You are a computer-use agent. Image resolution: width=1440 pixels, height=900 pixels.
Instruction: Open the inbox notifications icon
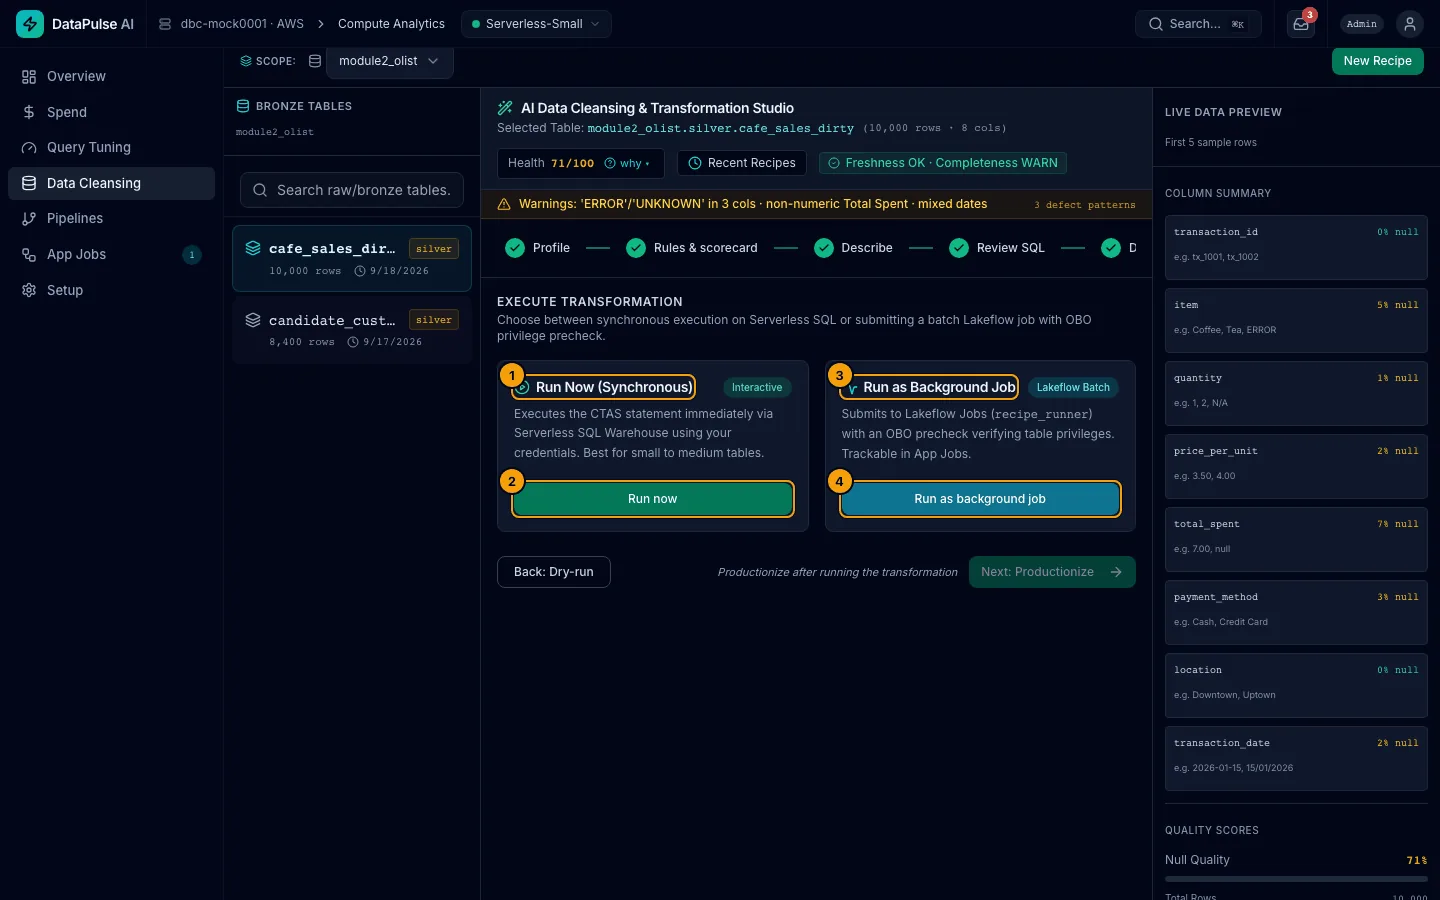pyautogui.click(x=1301, y=24)
